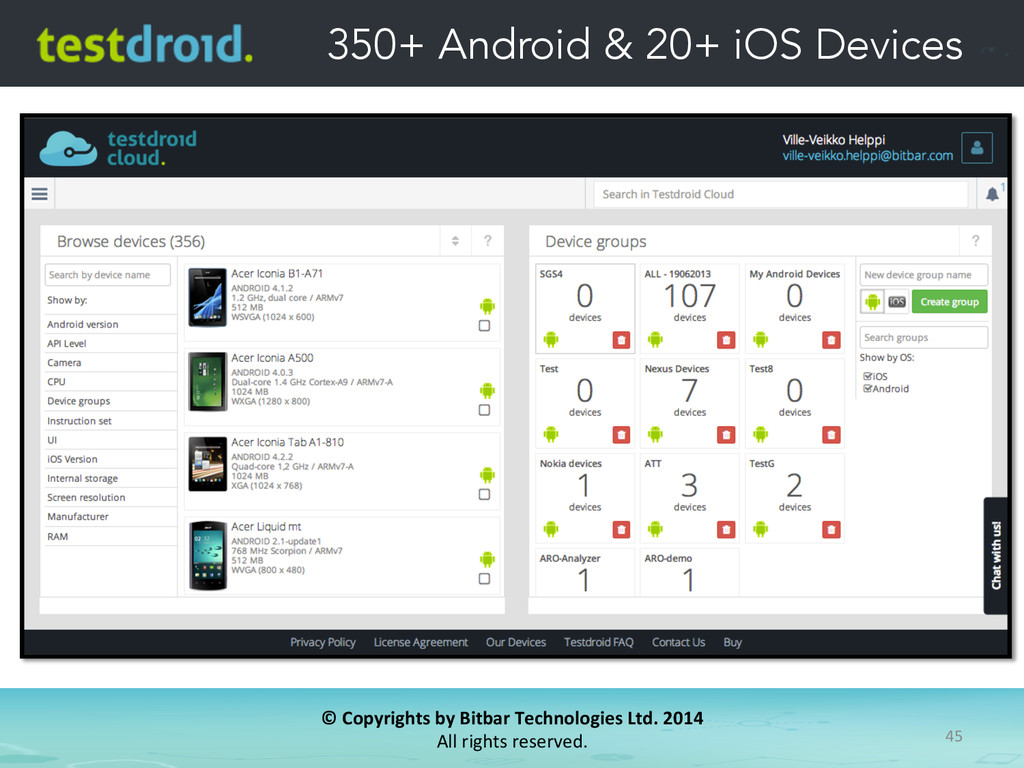Delete the Test8 device group

(x=831, y=435)
